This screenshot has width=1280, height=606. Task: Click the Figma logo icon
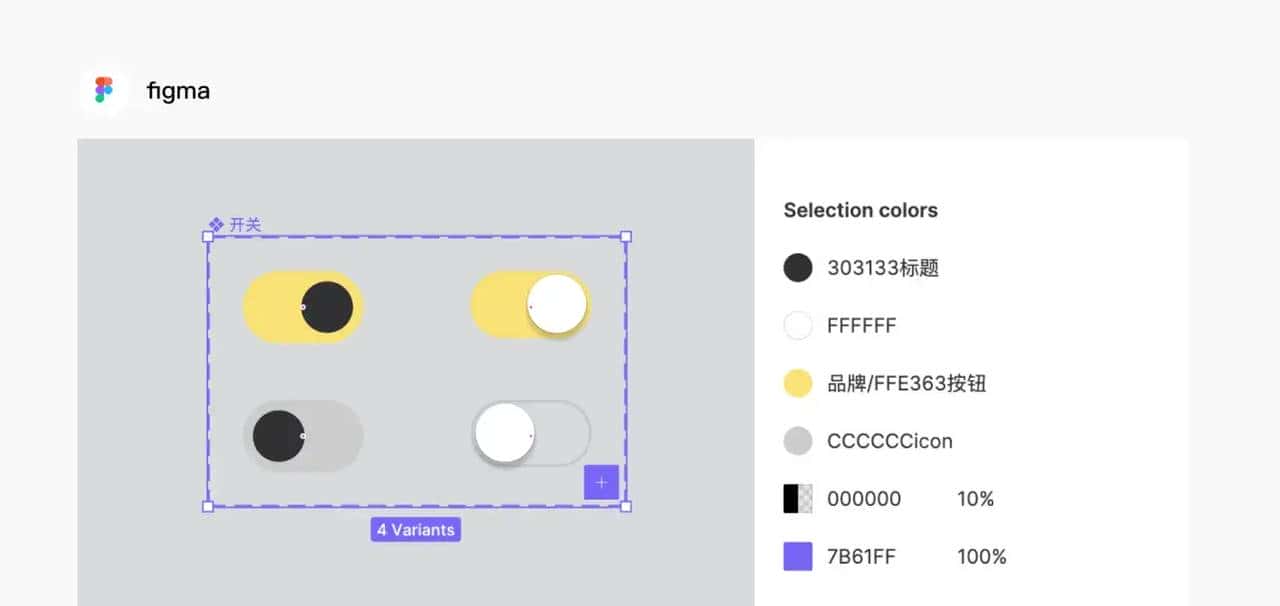pos(104,89)
